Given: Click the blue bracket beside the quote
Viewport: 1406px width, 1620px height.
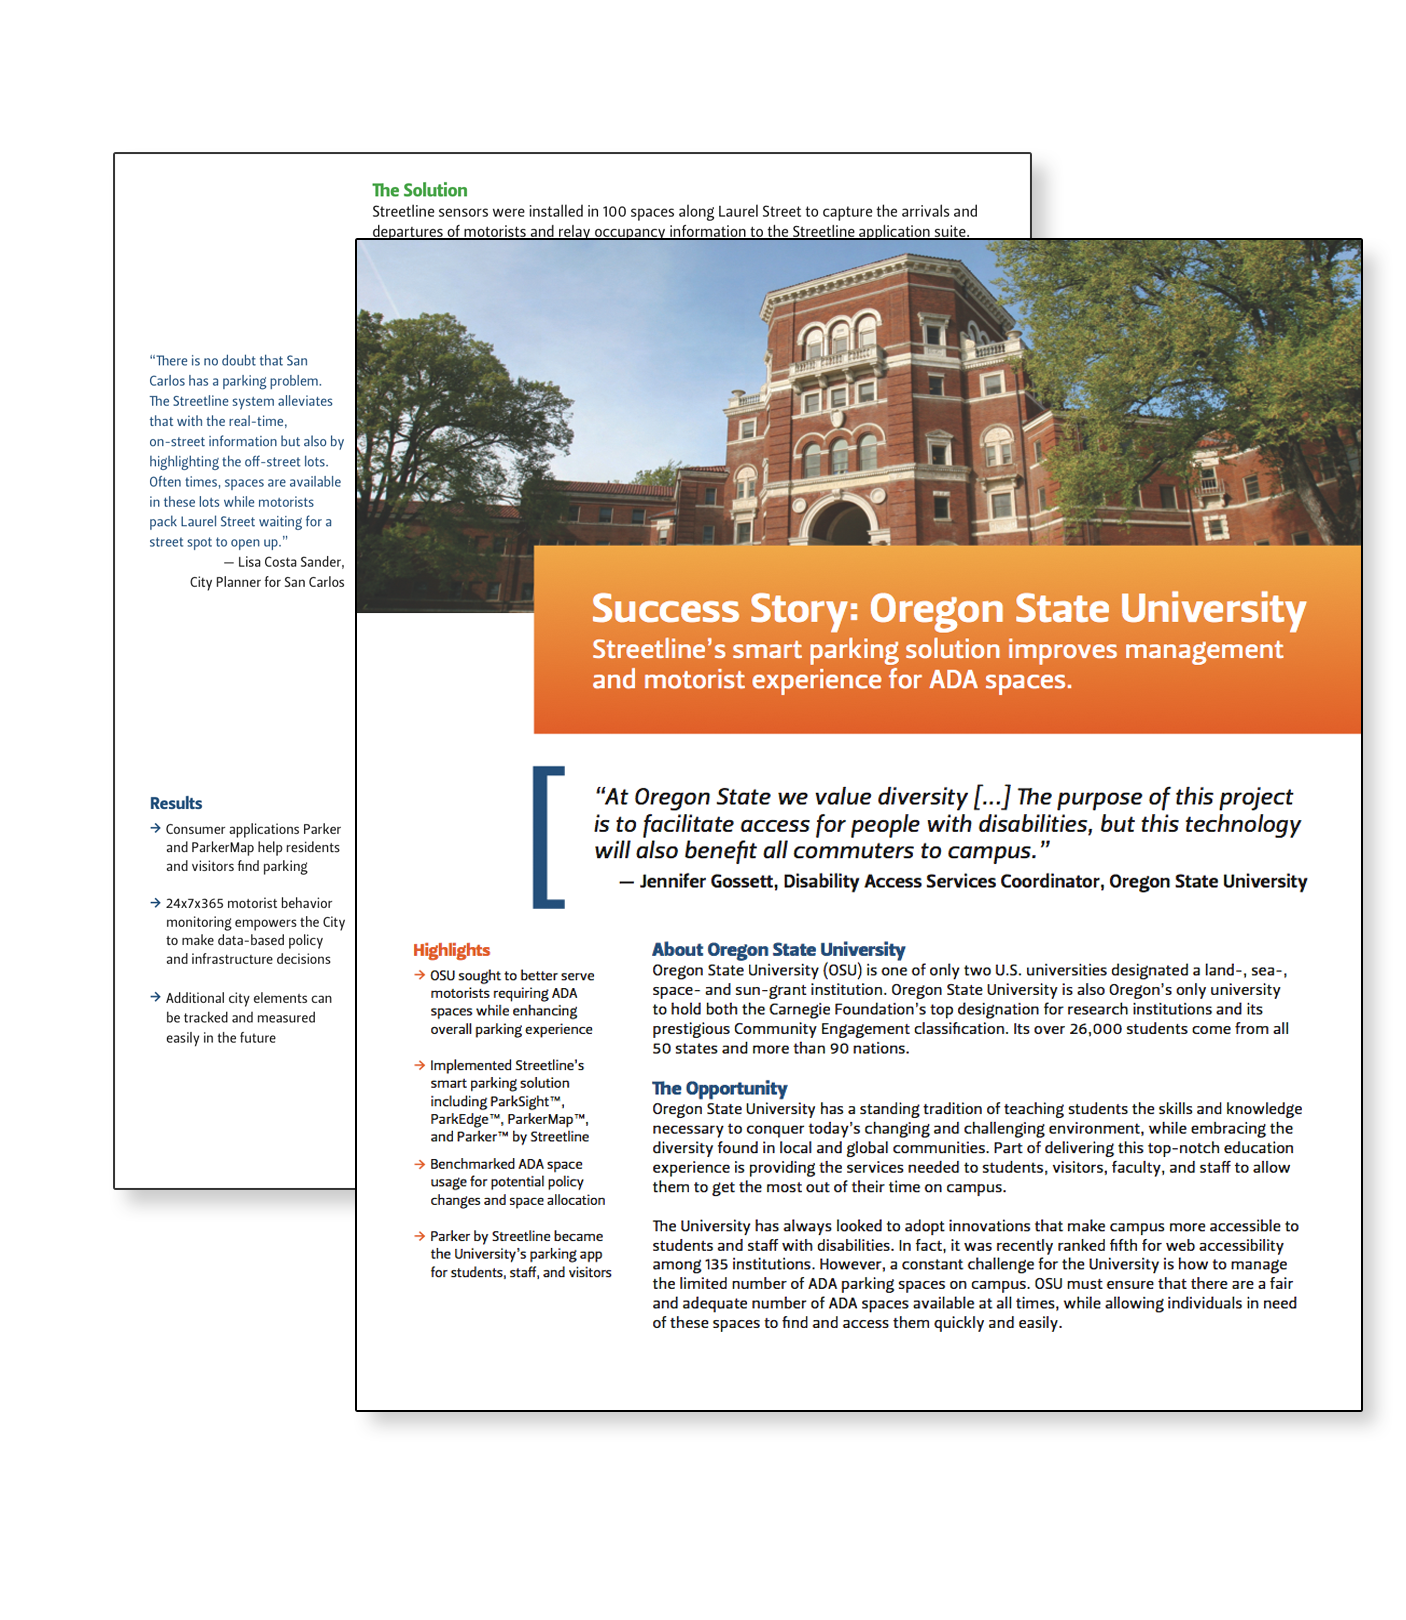Looking at the screenshot, I should tap(548, 837).
